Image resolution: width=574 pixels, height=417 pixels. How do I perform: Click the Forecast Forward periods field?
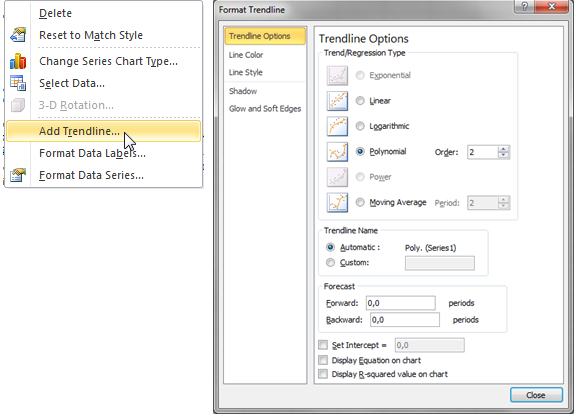coord(400,303)
